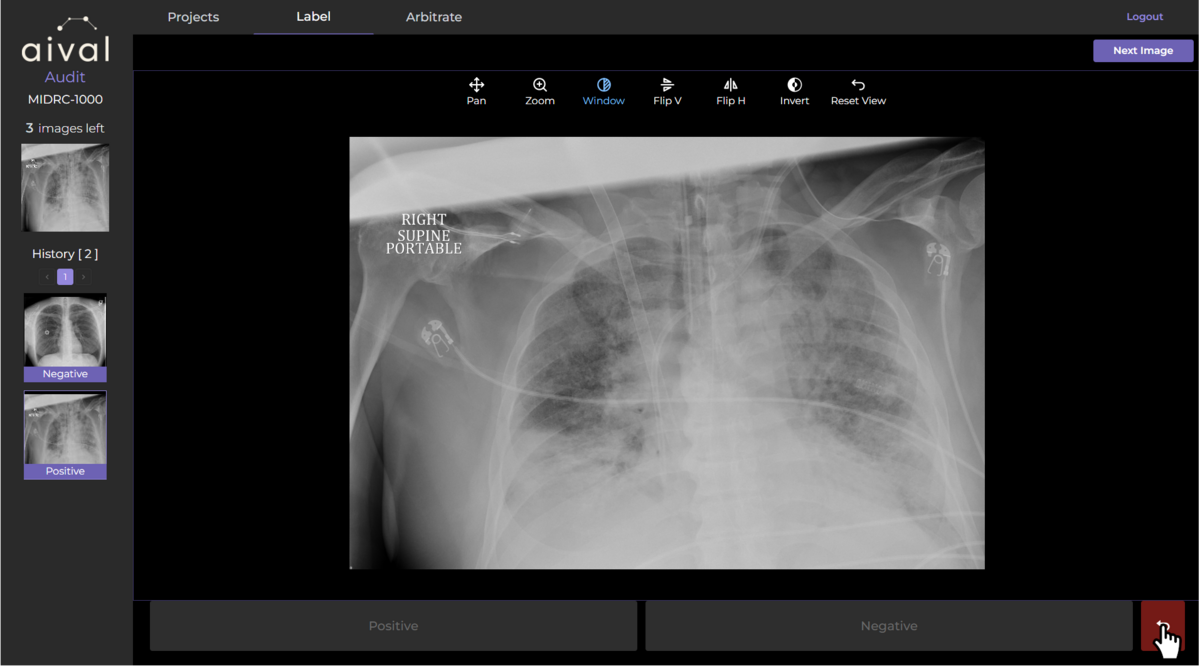Activate the Zoom tool
This screenshot has width=1200, height=666.
[x=540, y=91]
